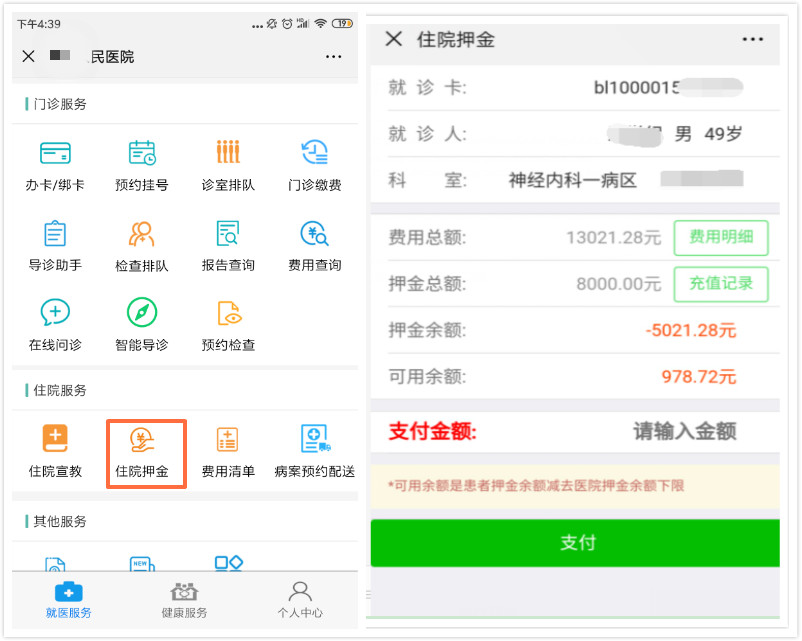802x641 pixels.
Task: Select the 可用余额 note under payment field
Action: click(x=536, y=485)
